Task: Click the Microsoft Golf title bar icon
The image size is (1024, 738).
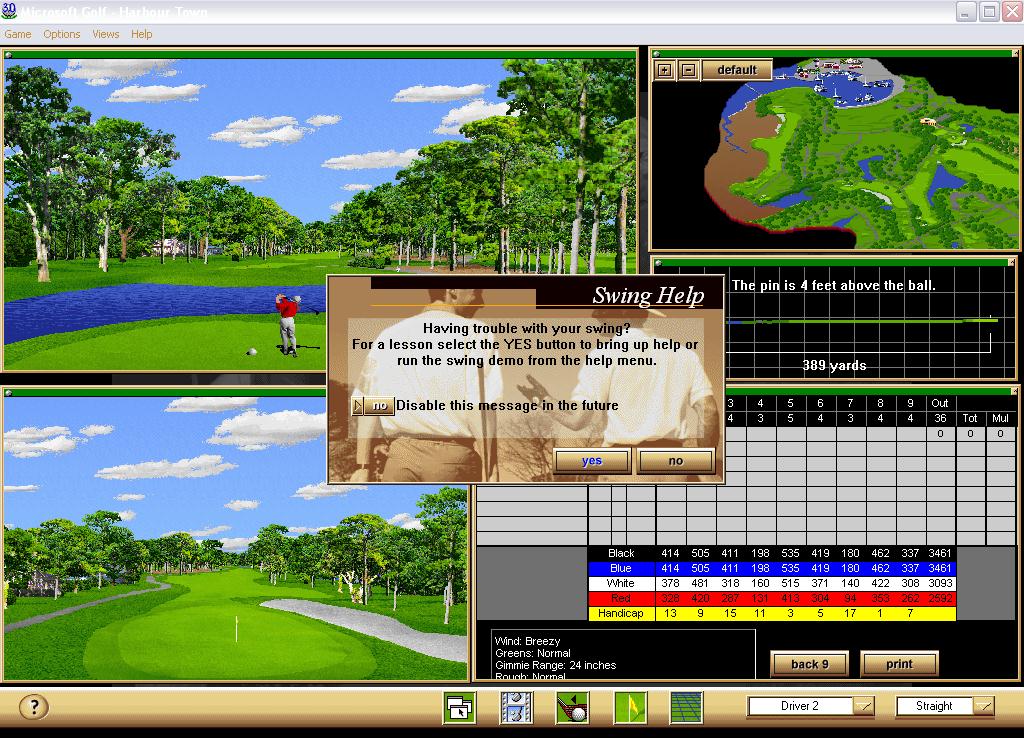Action: [8, 11]
